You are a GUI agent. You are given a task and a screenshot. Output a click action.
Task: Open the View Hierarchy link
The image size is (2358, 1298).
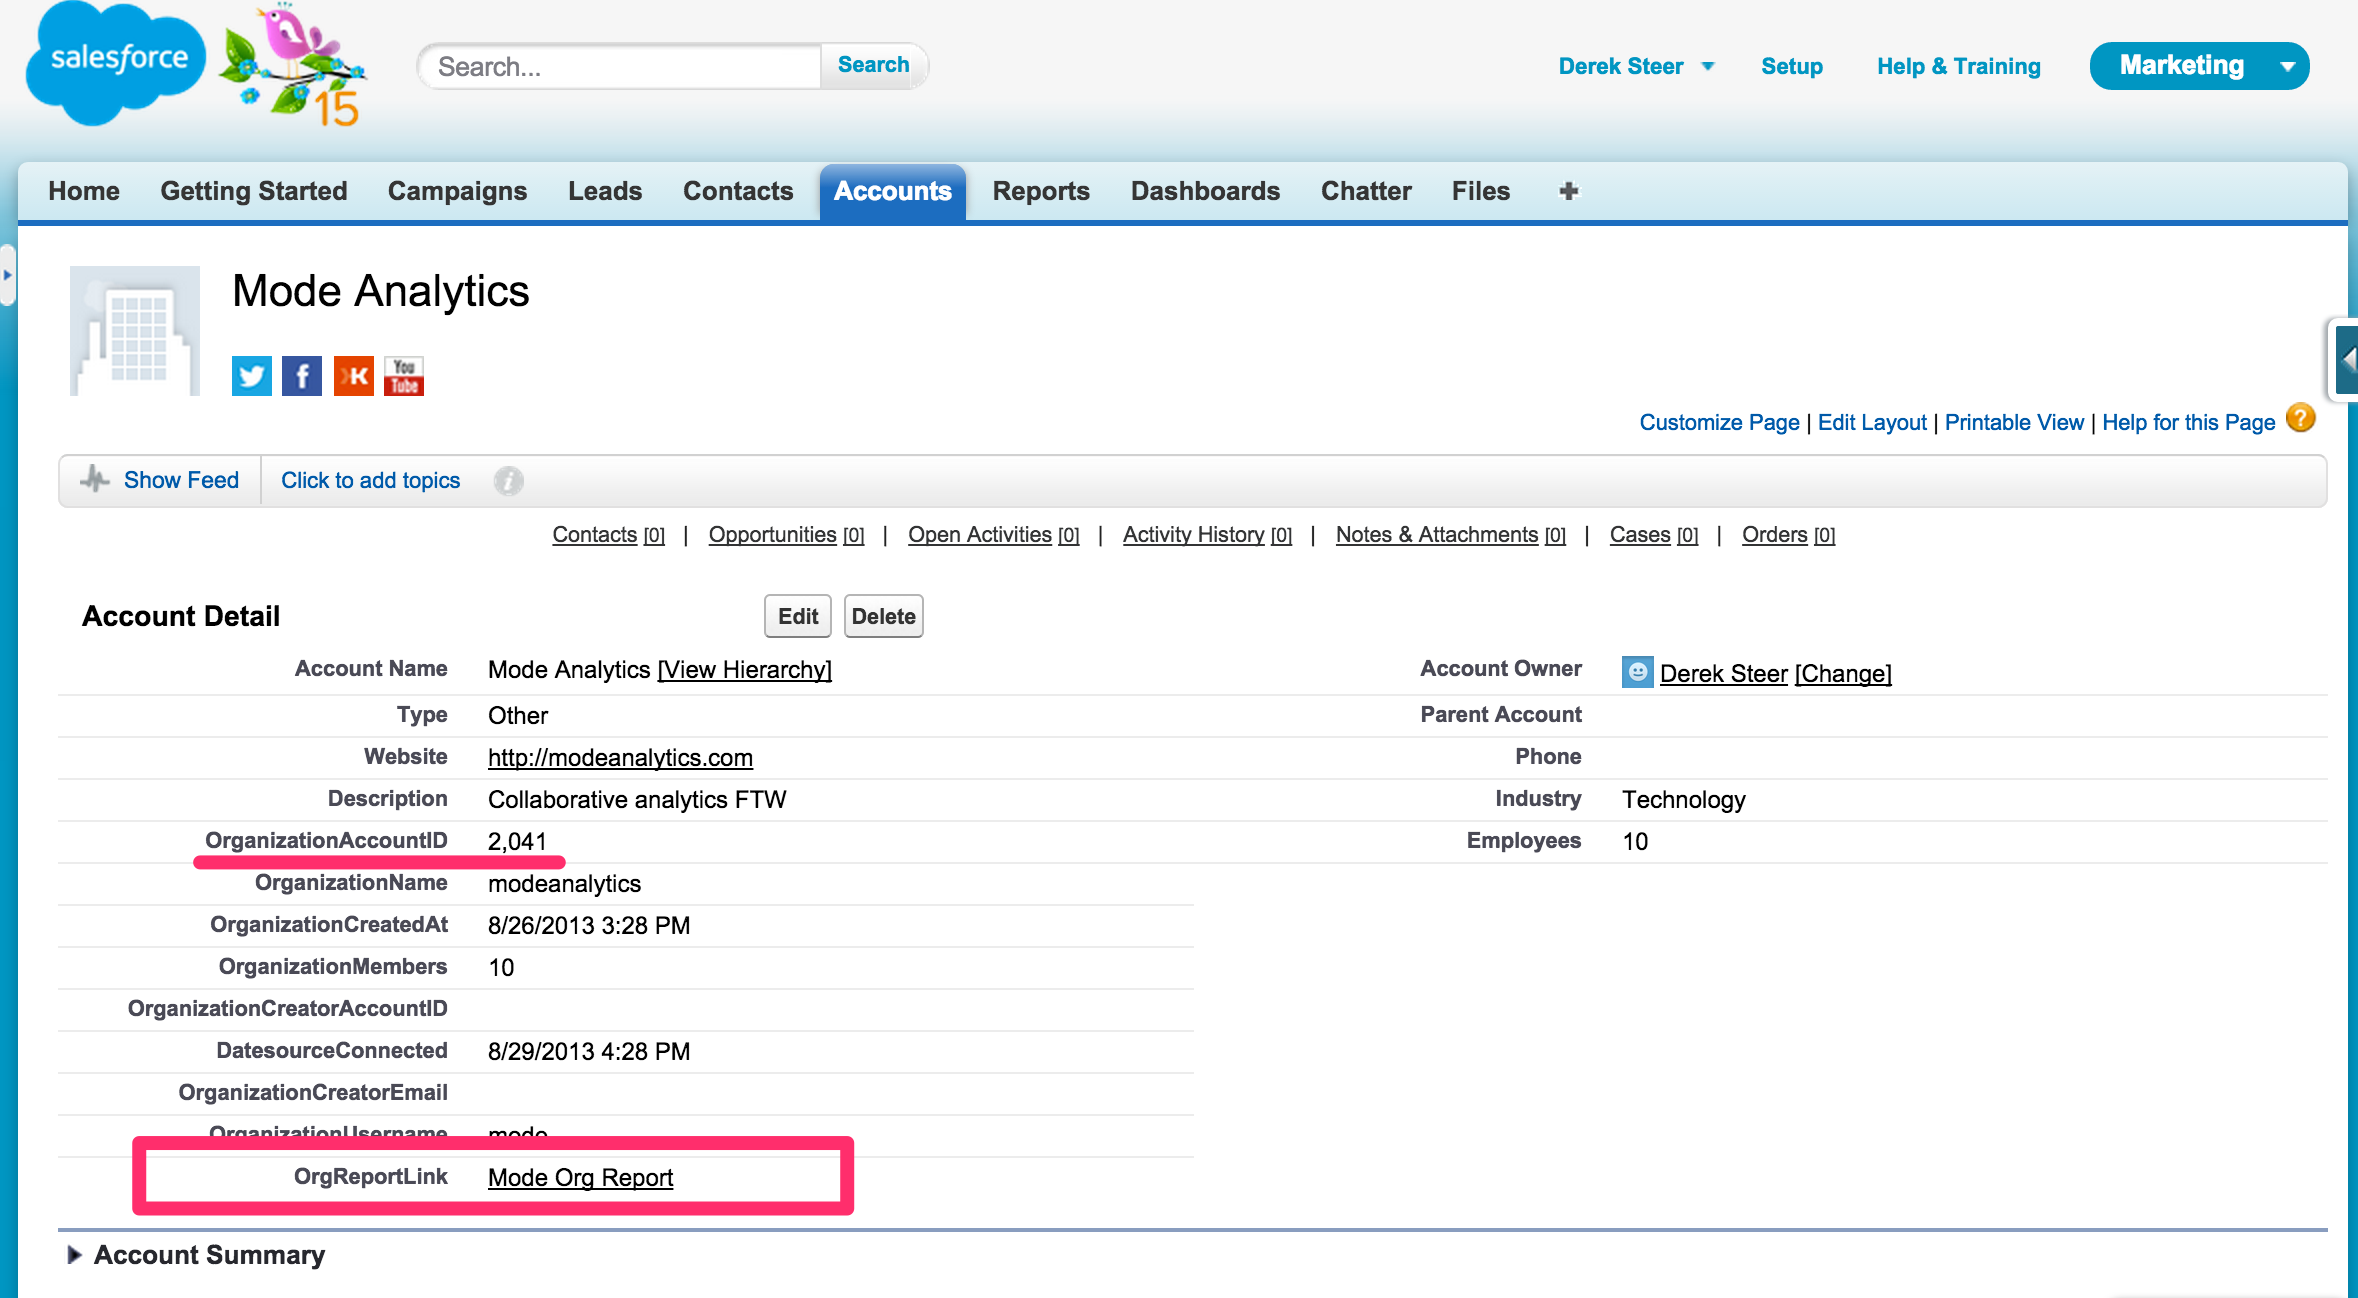(745, 670)
